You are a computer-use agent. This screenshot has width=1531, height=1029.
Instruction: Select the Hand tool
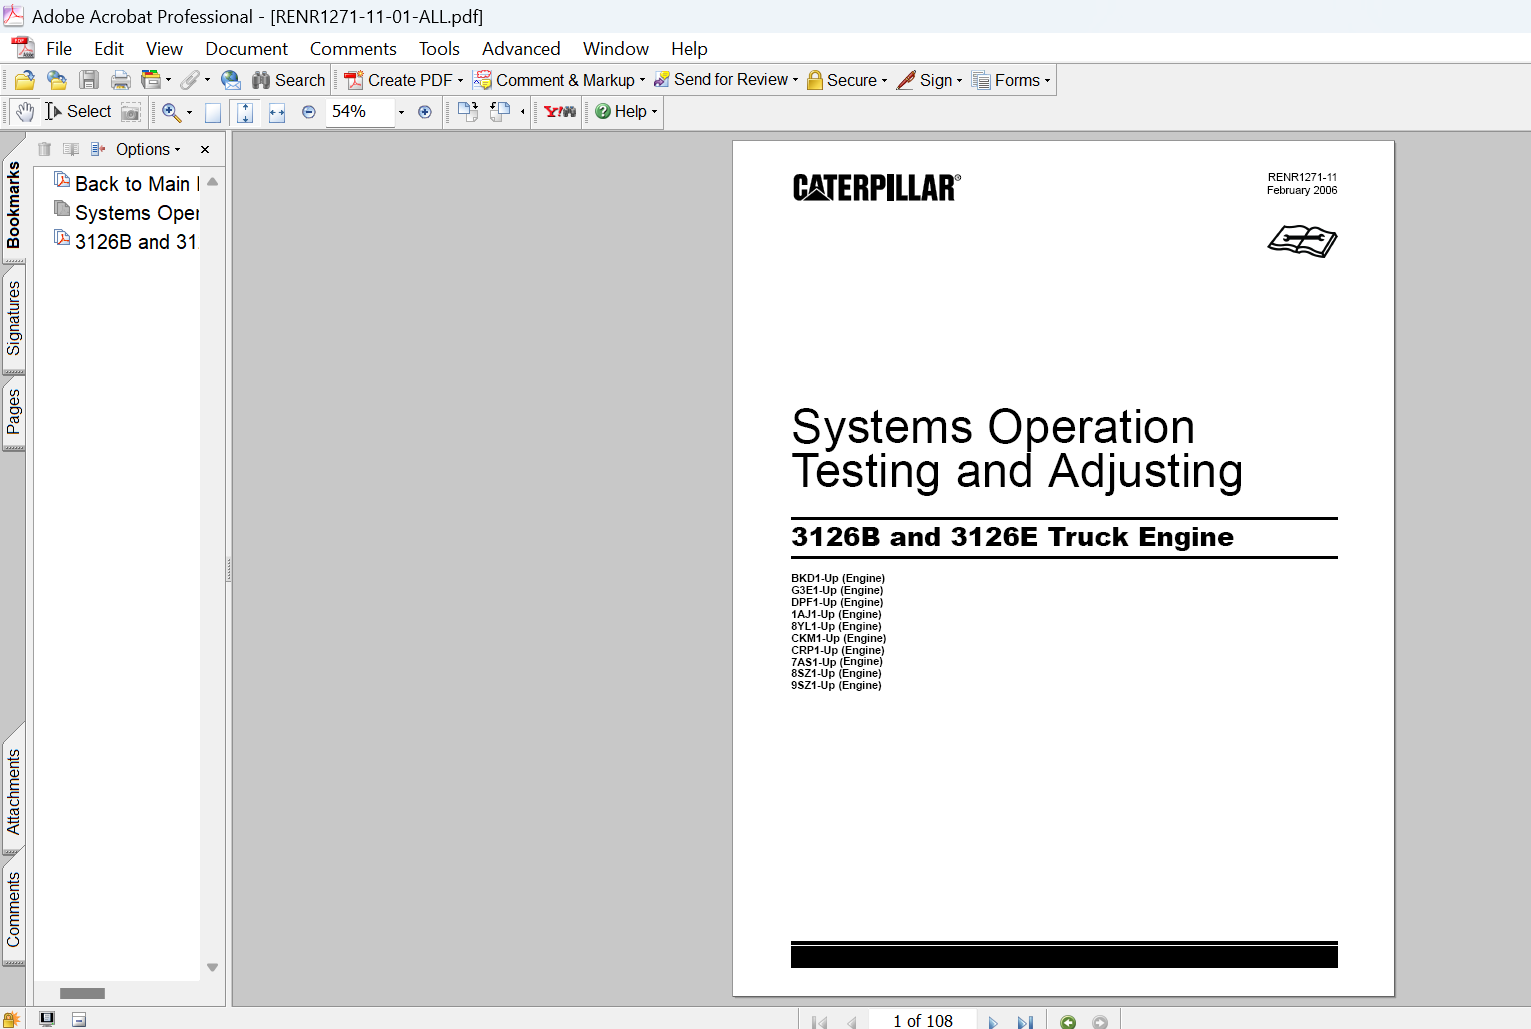pos(25,112)
